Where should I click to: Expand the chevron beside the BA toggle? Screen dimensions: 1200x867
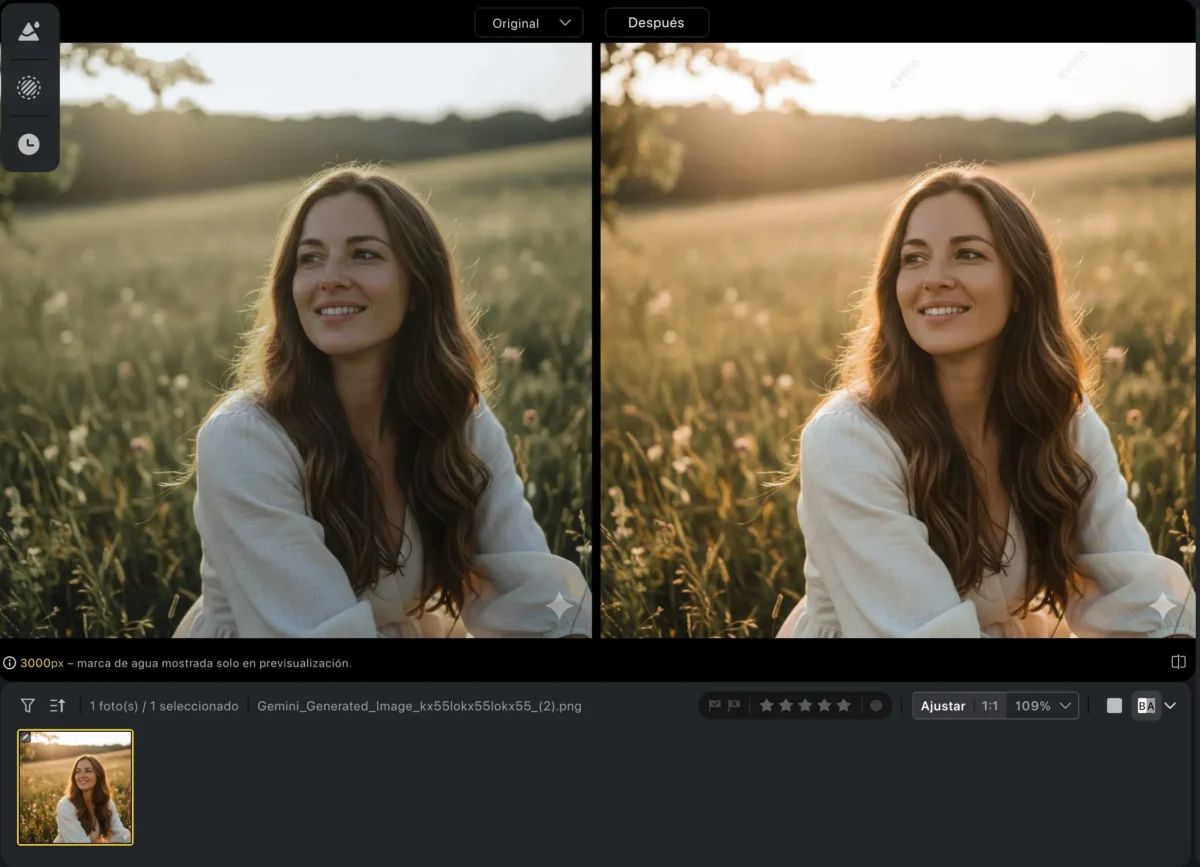click(x=1170, y=705)
